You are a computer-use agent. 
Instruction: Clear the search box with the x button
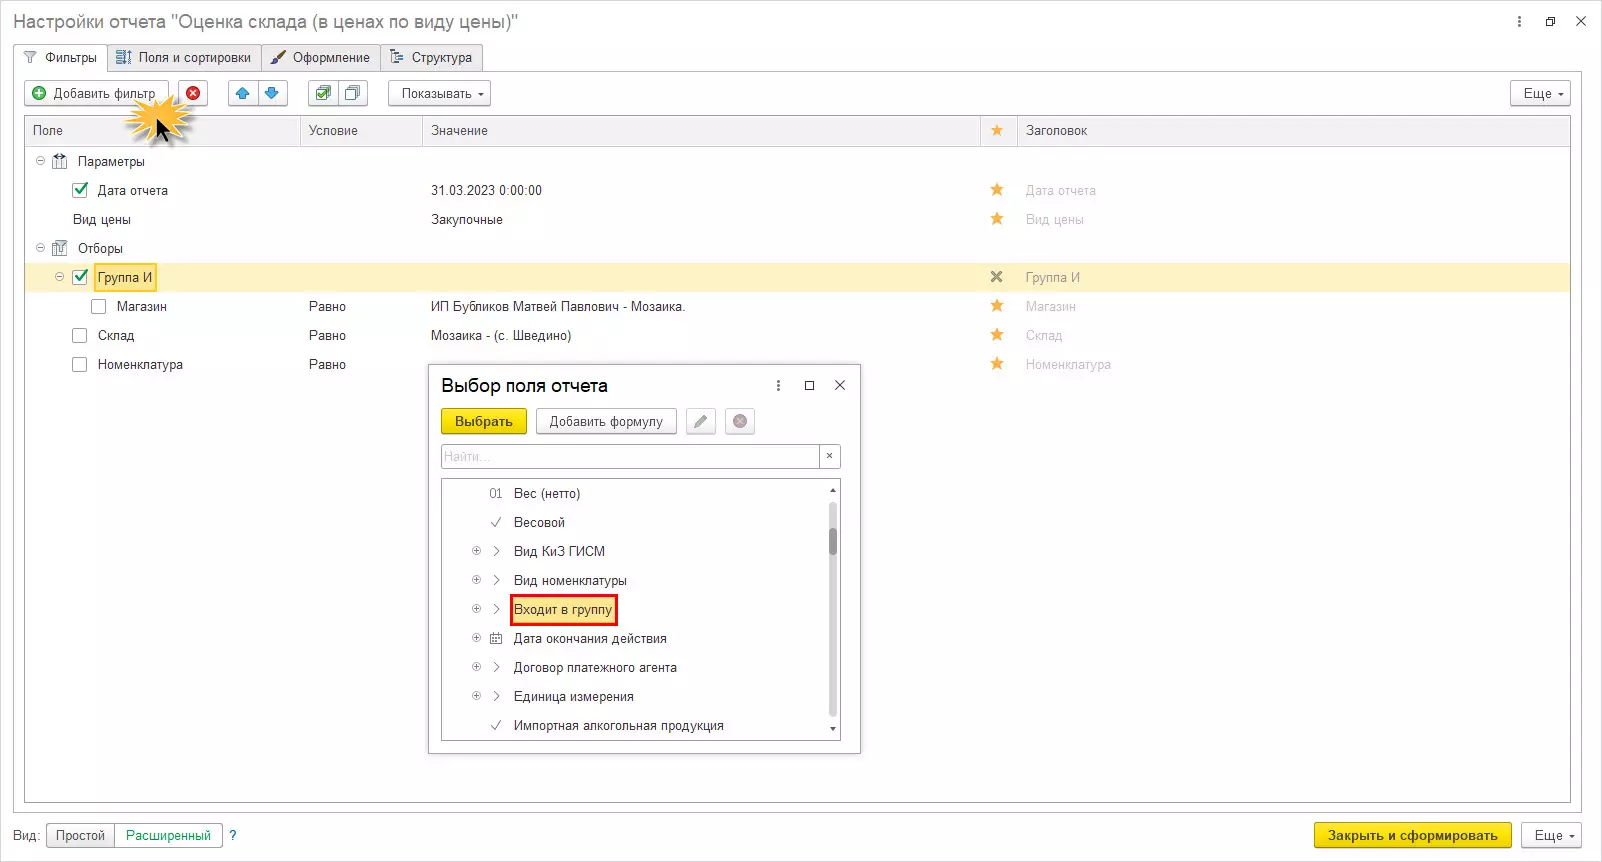(829, 456)
